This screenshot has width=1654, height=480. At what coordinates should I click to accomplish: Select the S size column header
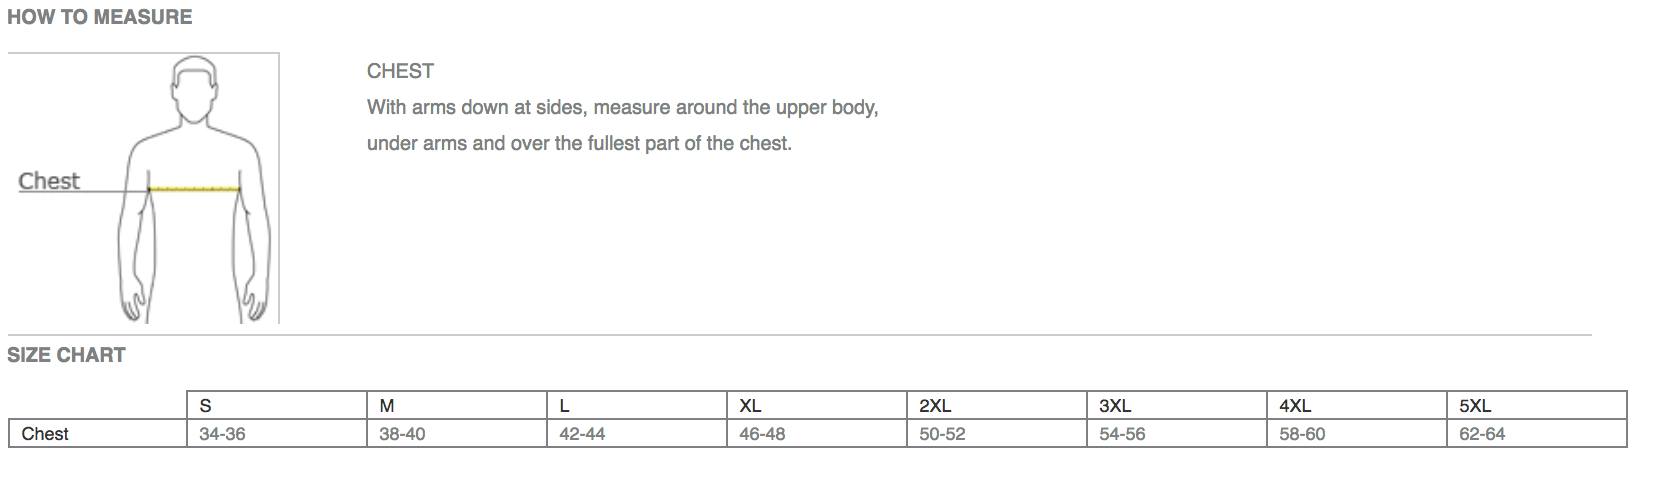(x=277, y=405)
